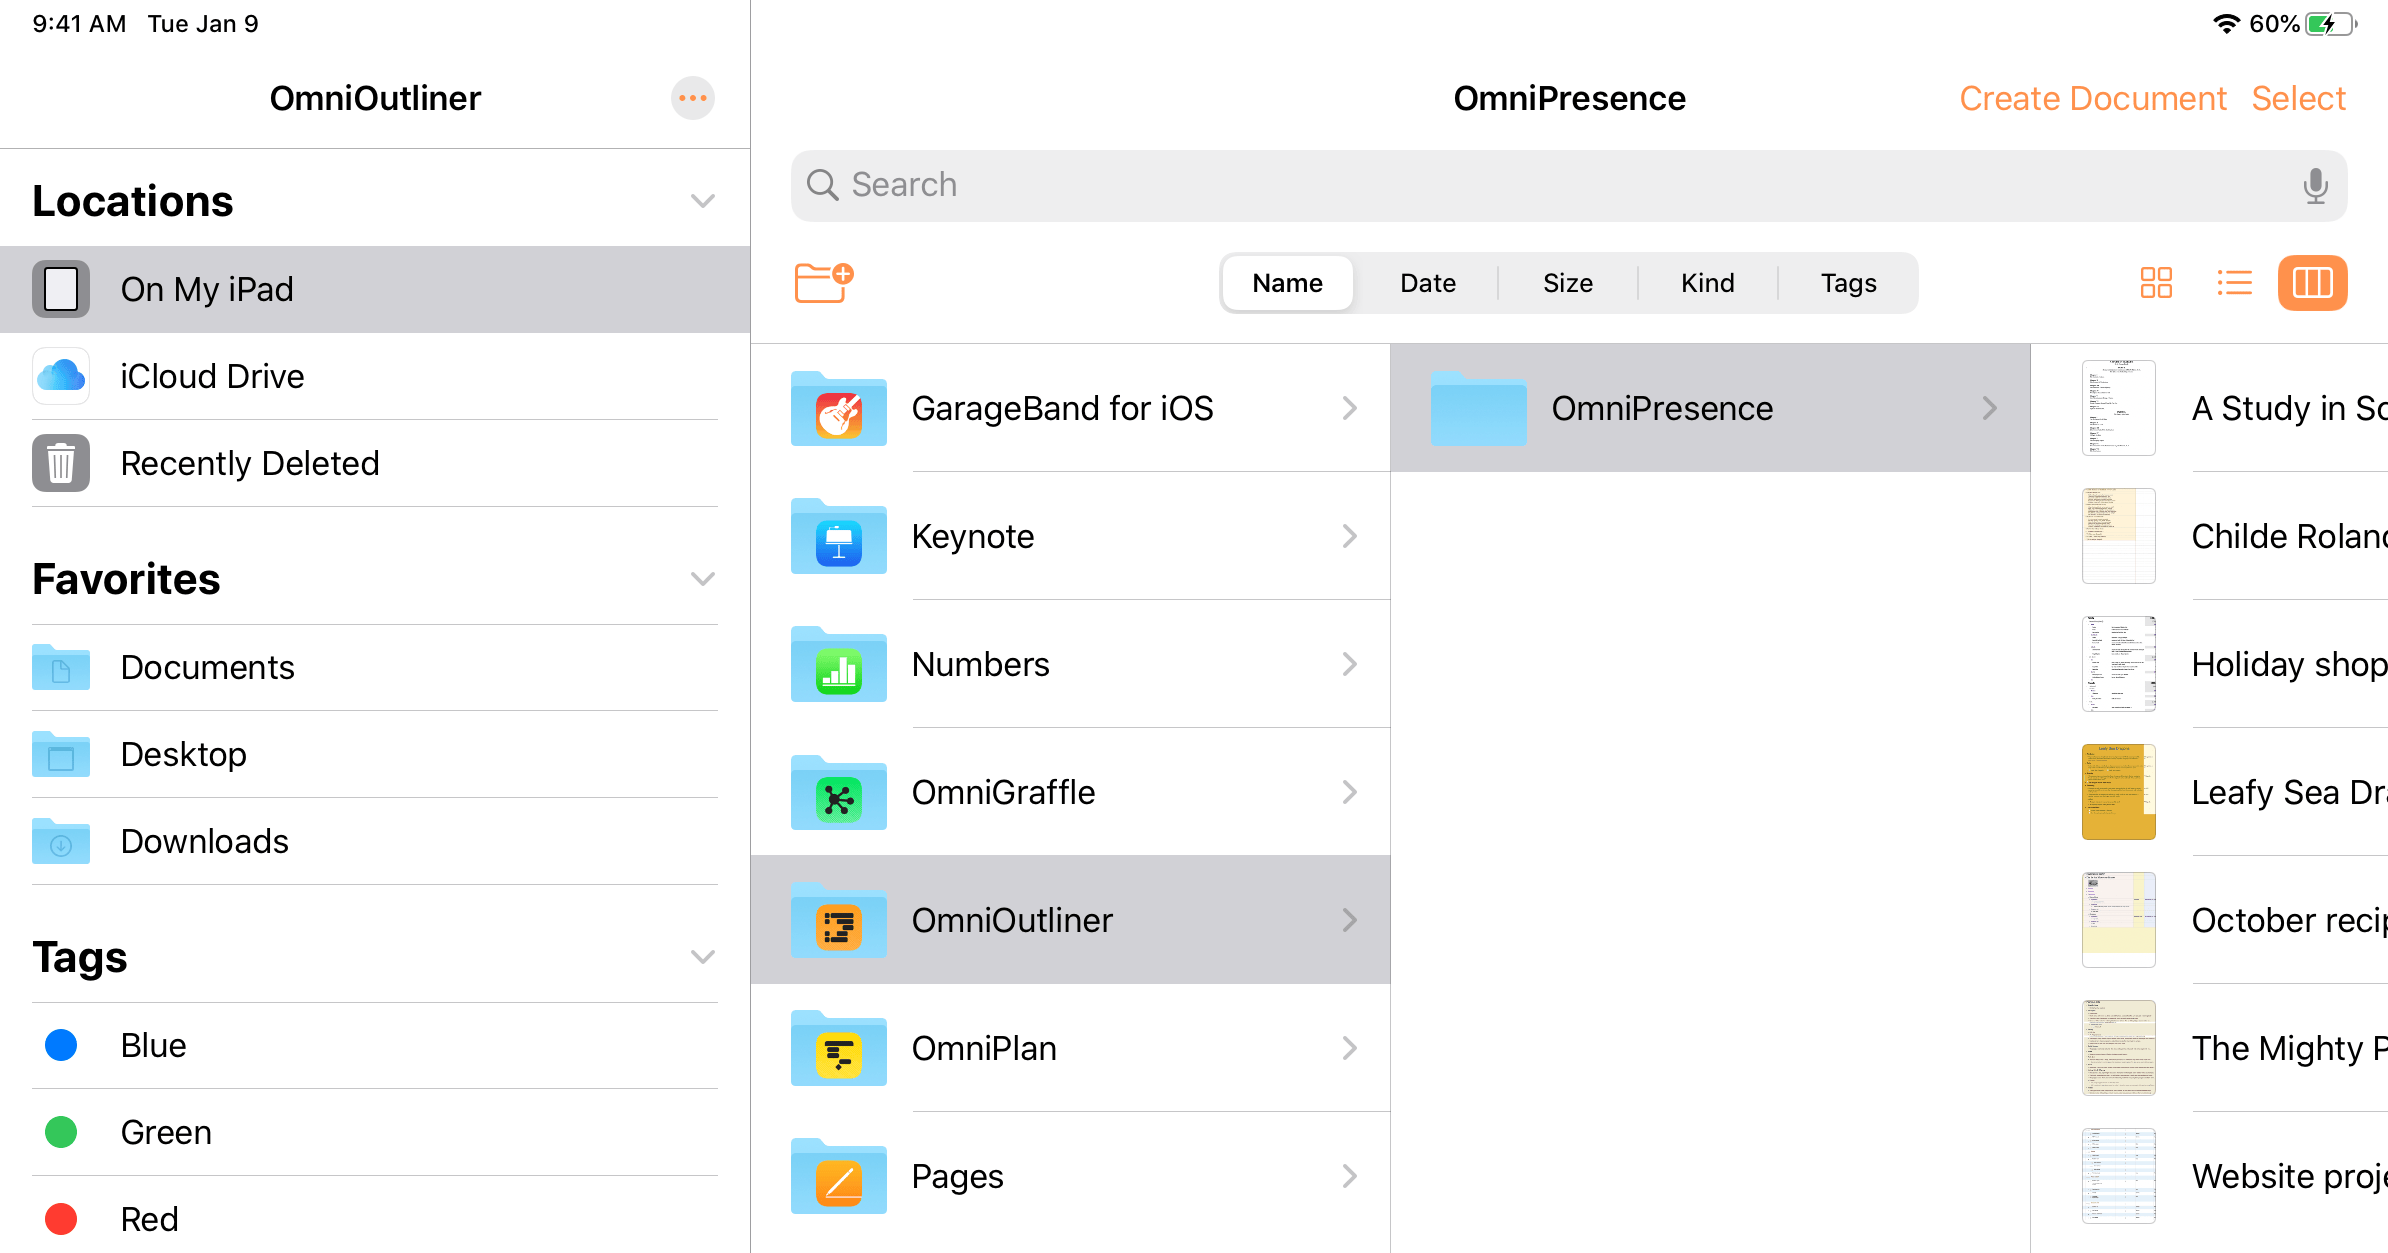
Task: Switch to icon grid view
Action: click(2156, 283)
